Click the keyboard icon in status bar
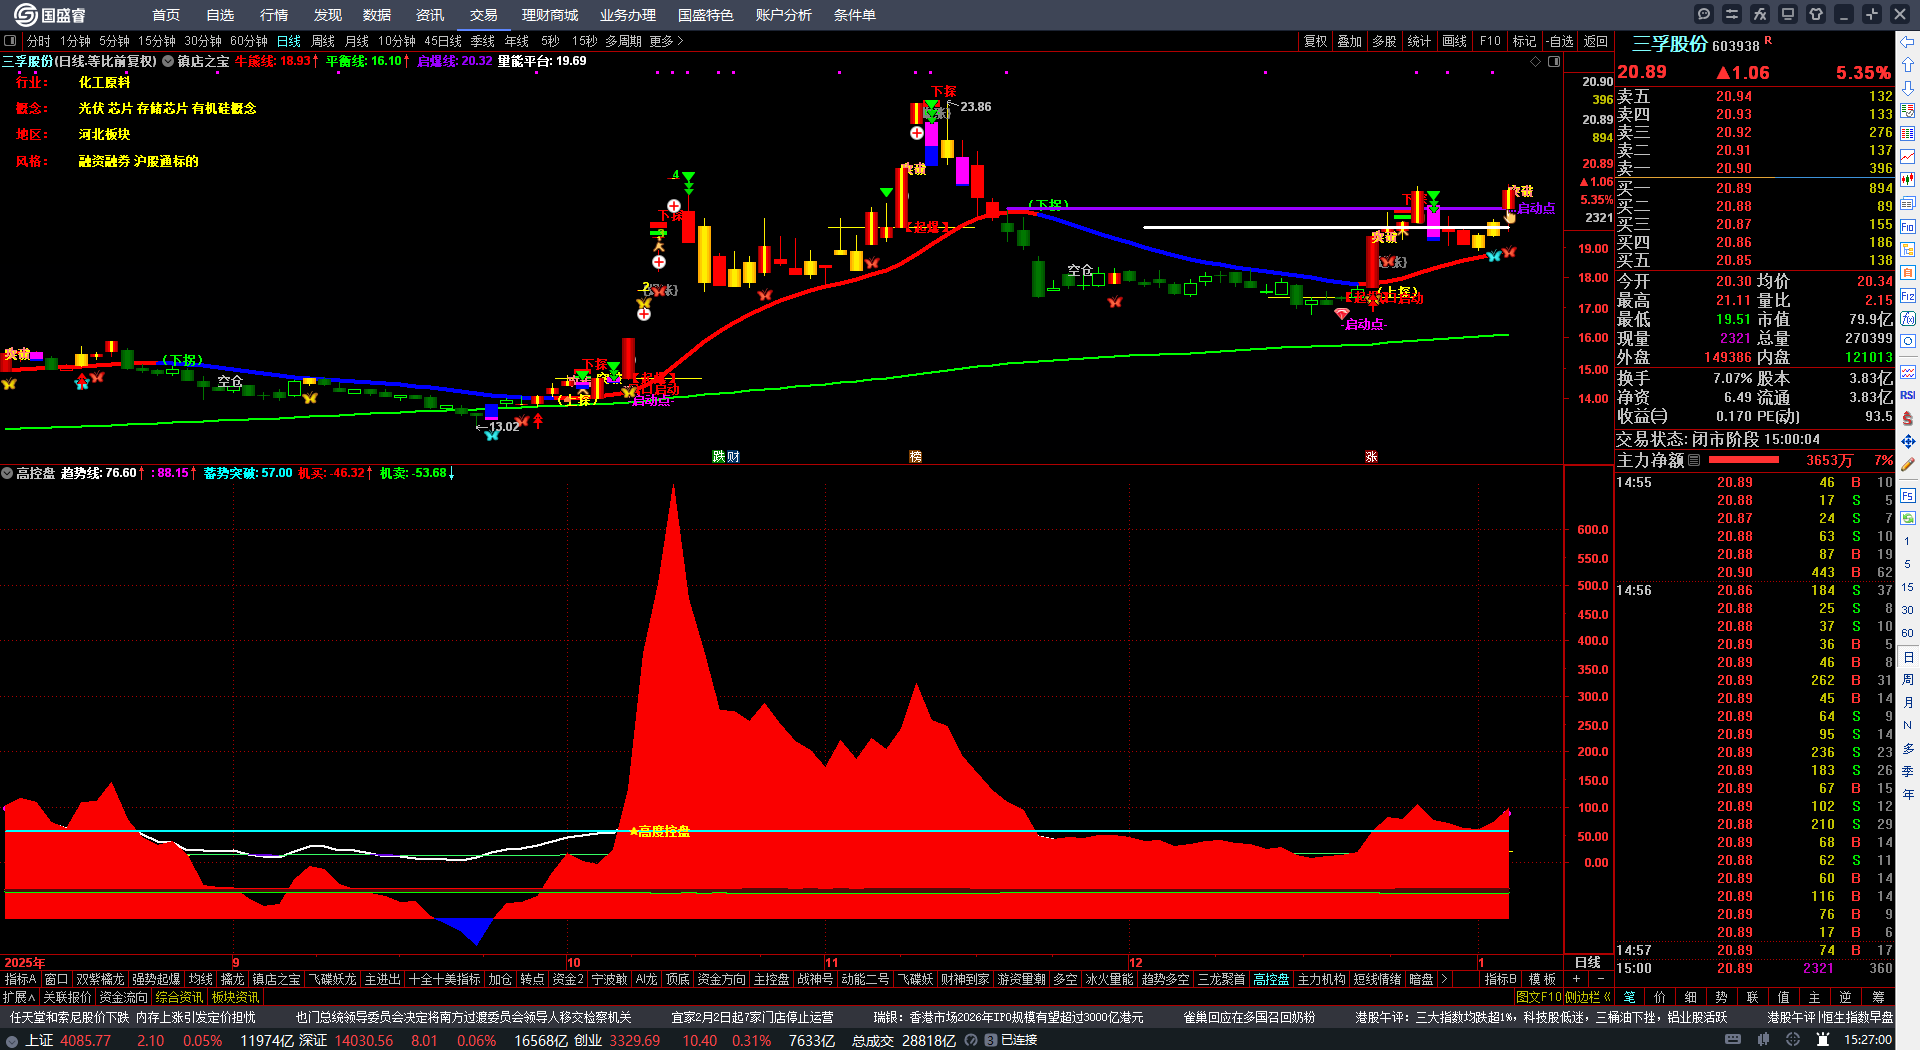This screenshot has width=1920, height=1050. (1733, 1040)
